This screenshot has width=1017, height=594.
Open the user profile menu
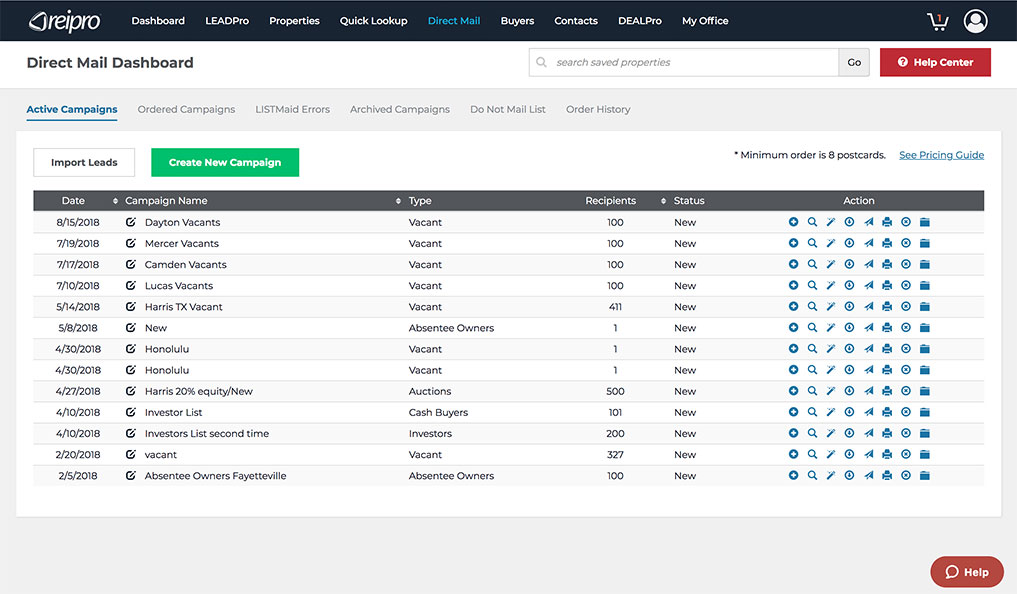click(975, 21)
